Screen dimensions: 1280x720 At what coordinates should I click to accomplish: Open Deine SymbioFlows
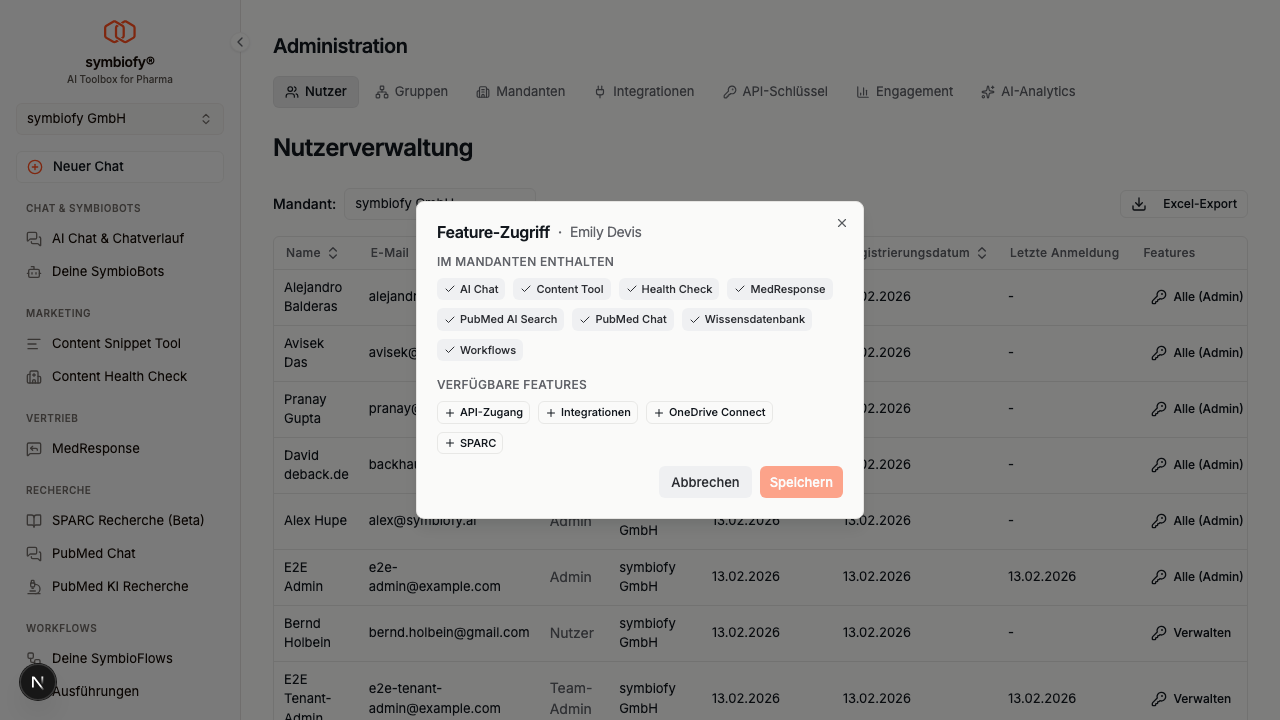click(111, 658)
